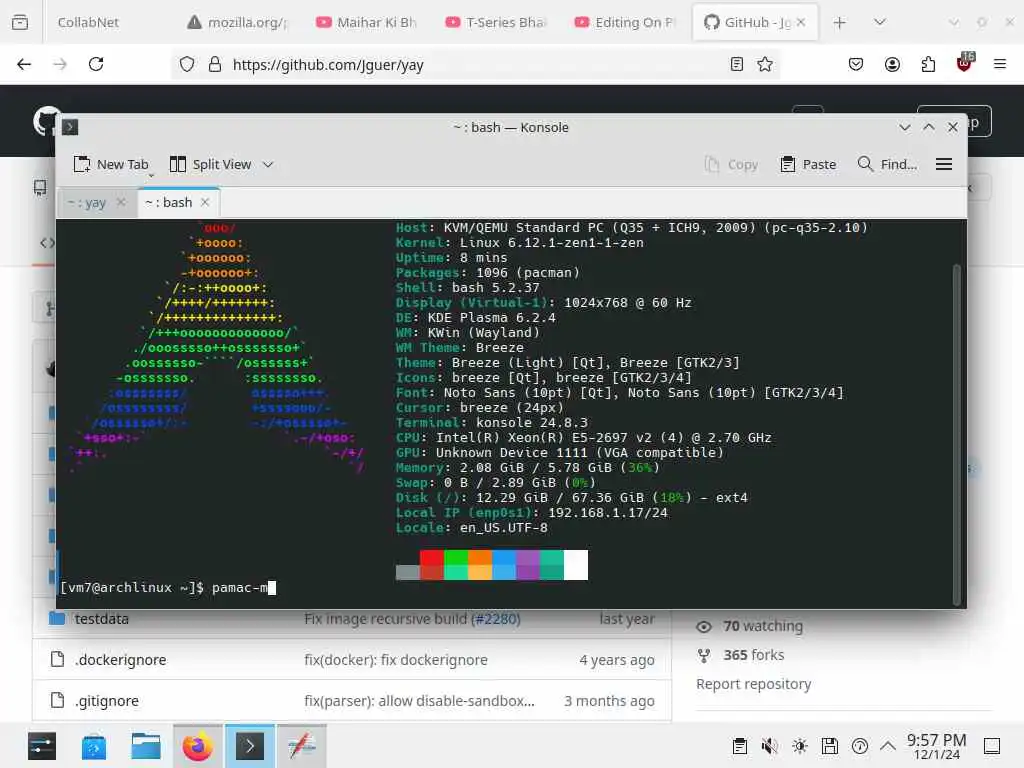List all Firefox tabs dropdown
Viewport: 1024px width, 768px height.
click(880, 22)
